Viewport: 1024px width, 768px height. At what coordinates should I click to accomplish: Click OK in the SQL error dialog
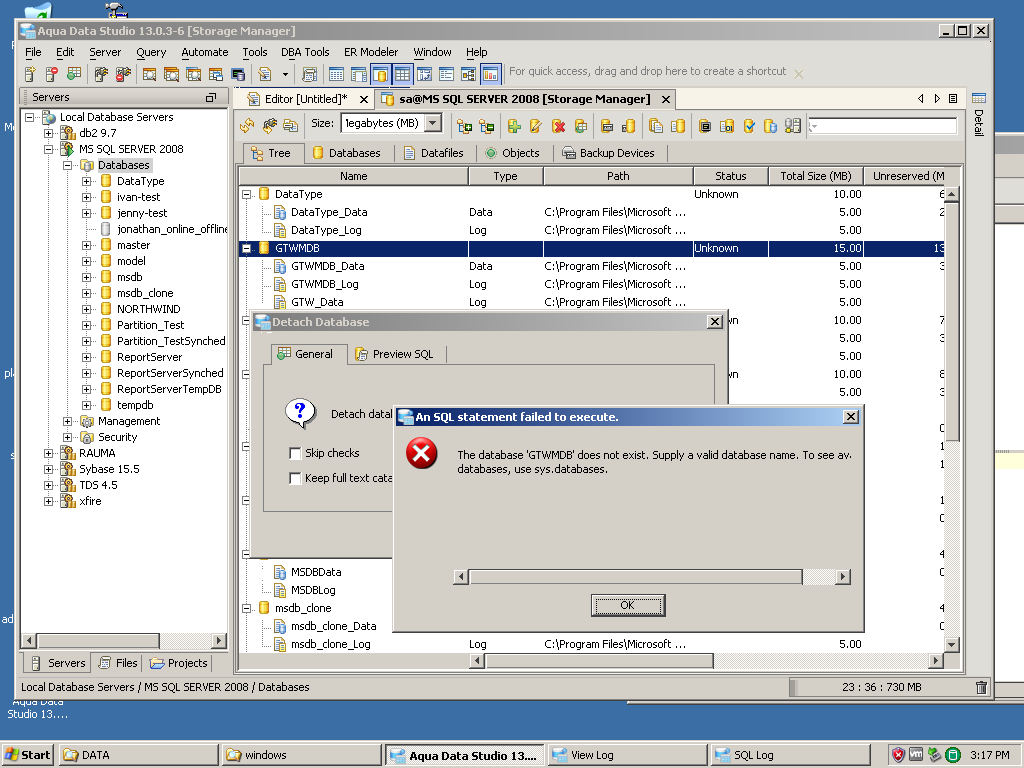pyautogui.click(x=628, y=605)
